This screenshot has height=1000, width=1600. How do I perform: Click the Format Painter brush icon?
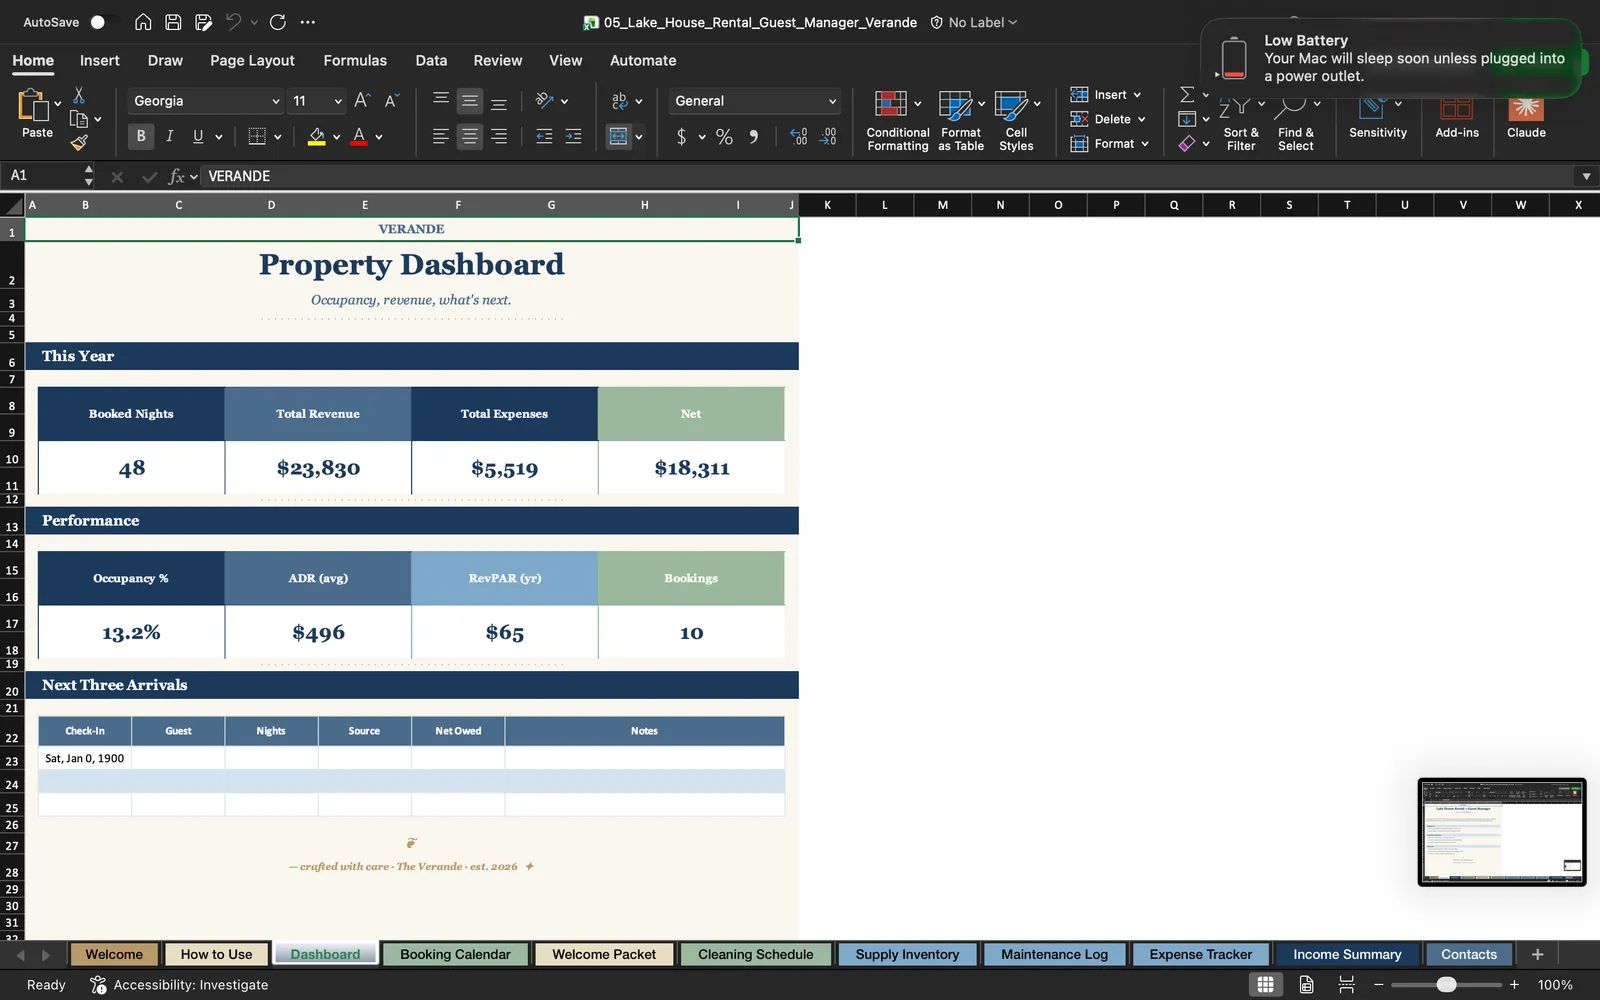point(79,143)
